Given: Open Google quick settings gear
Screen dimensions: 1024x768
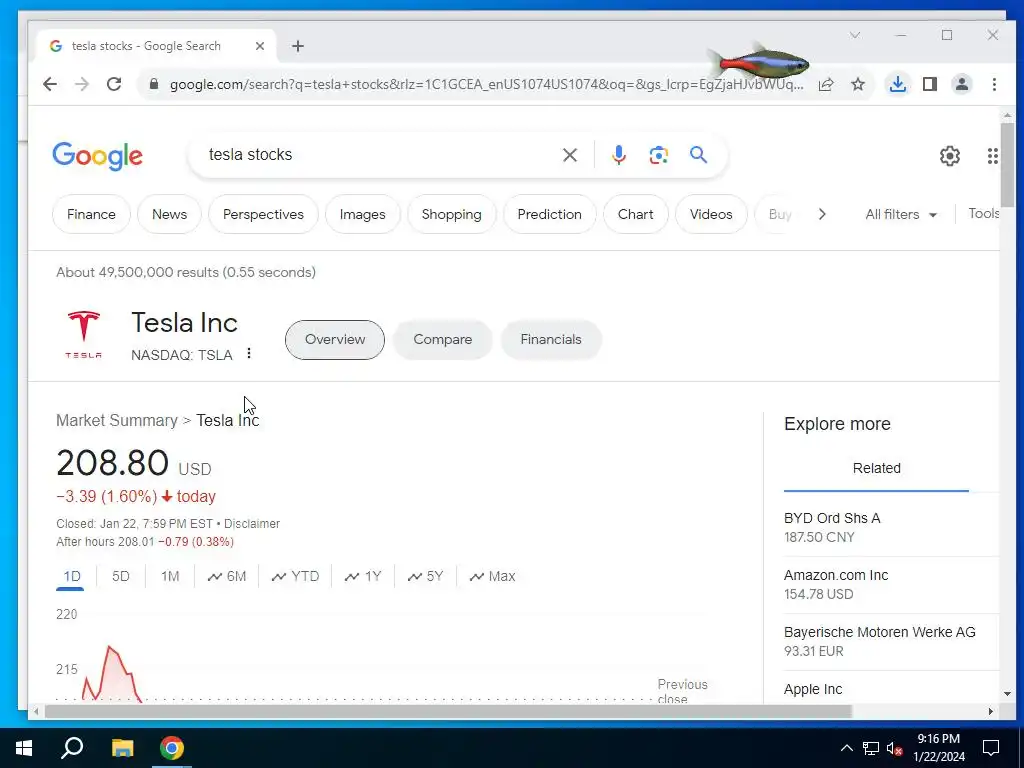Looking at the screenshot, I should point(950,156).
